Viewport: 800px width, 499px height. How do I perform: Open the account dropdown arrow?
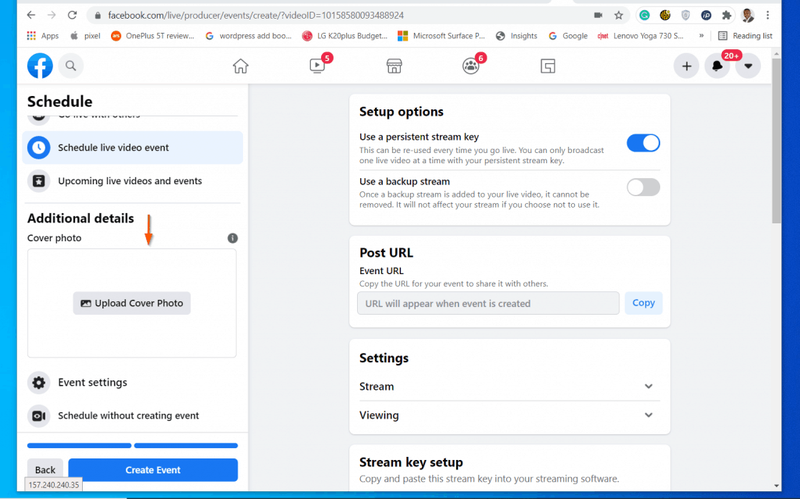tap(748, 66)
